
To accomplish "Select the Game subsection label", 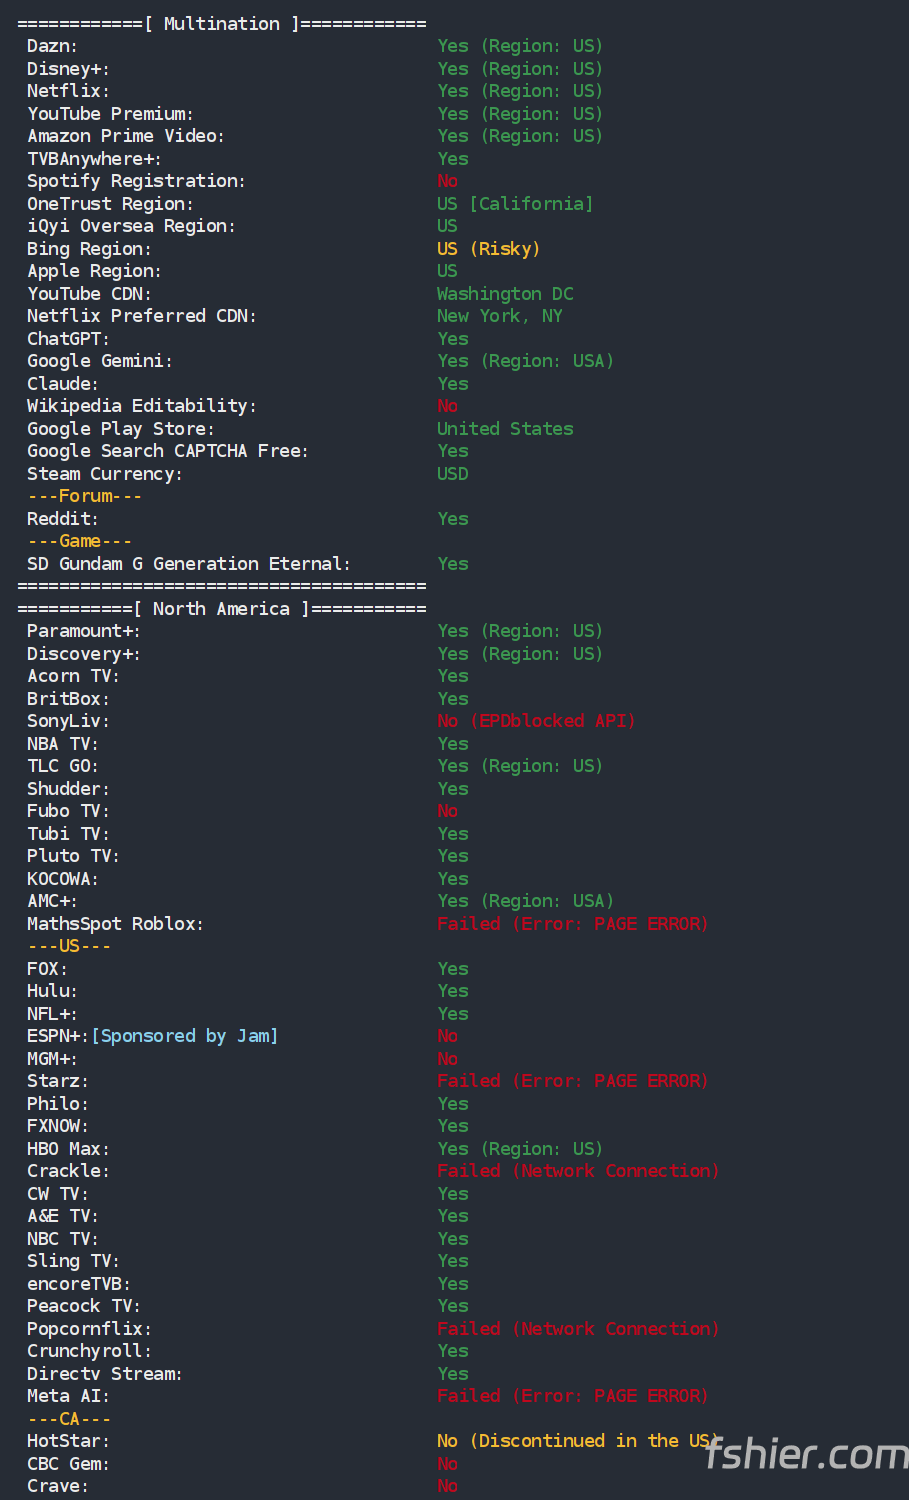I will pos(80,541).
